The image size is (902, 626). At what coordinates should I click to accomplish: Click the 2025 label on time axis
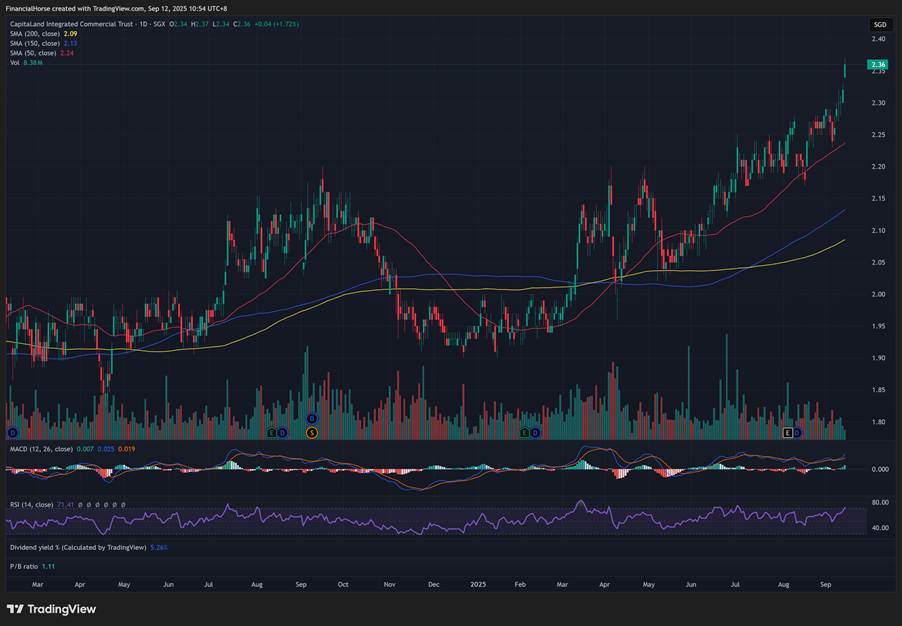(x=478, y=582)
